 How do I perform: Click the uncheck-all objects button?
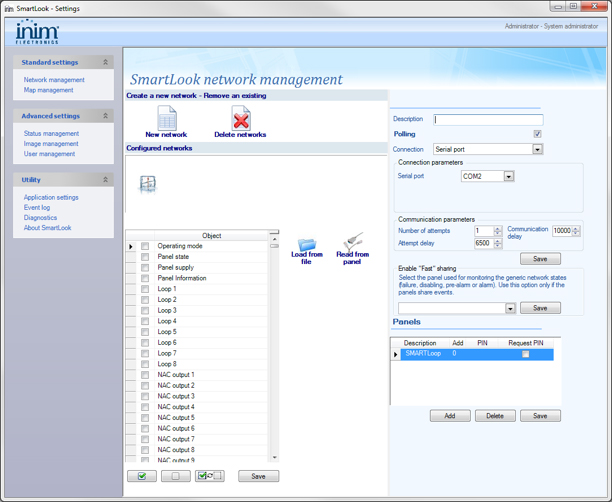pos(175,476)
